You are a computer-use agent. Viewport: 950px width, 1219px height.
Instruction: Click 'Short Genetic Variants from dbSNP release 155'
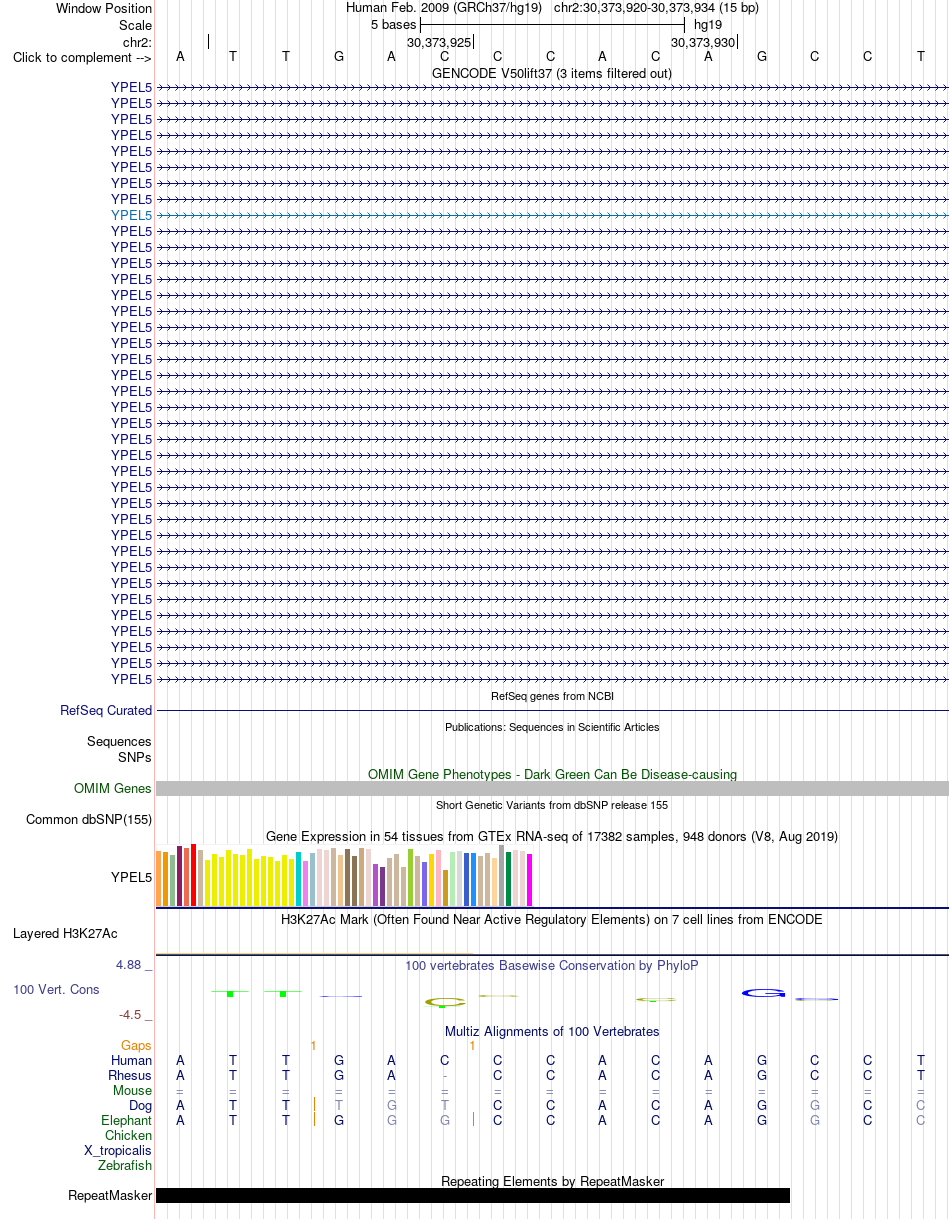[x=552, y=805]
